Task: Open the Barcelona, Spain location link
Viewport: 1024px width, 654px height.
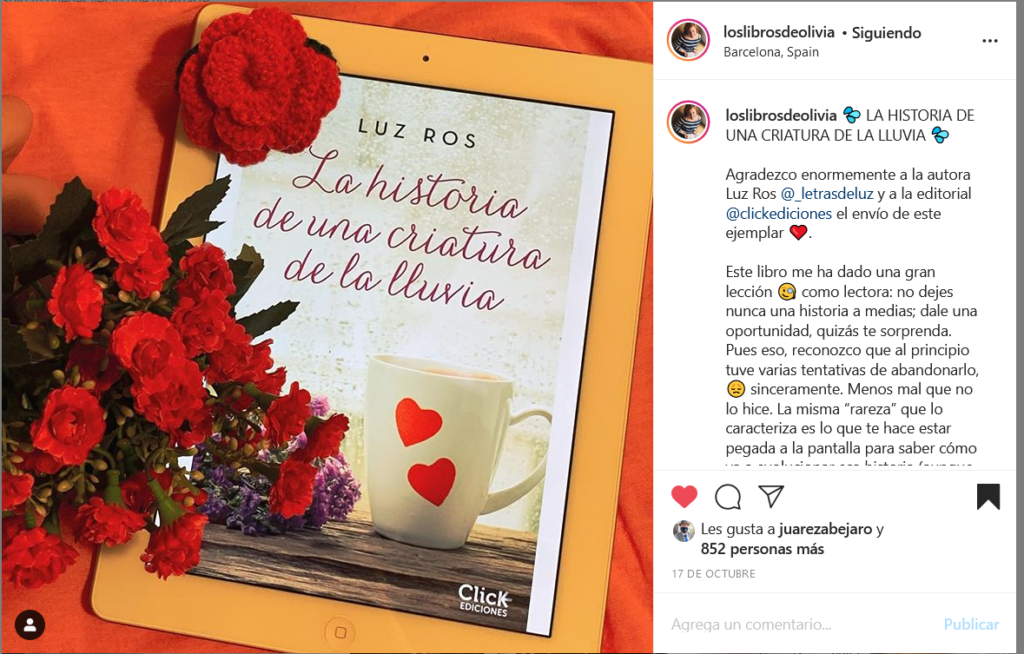Action: click(x=771, y=52)
